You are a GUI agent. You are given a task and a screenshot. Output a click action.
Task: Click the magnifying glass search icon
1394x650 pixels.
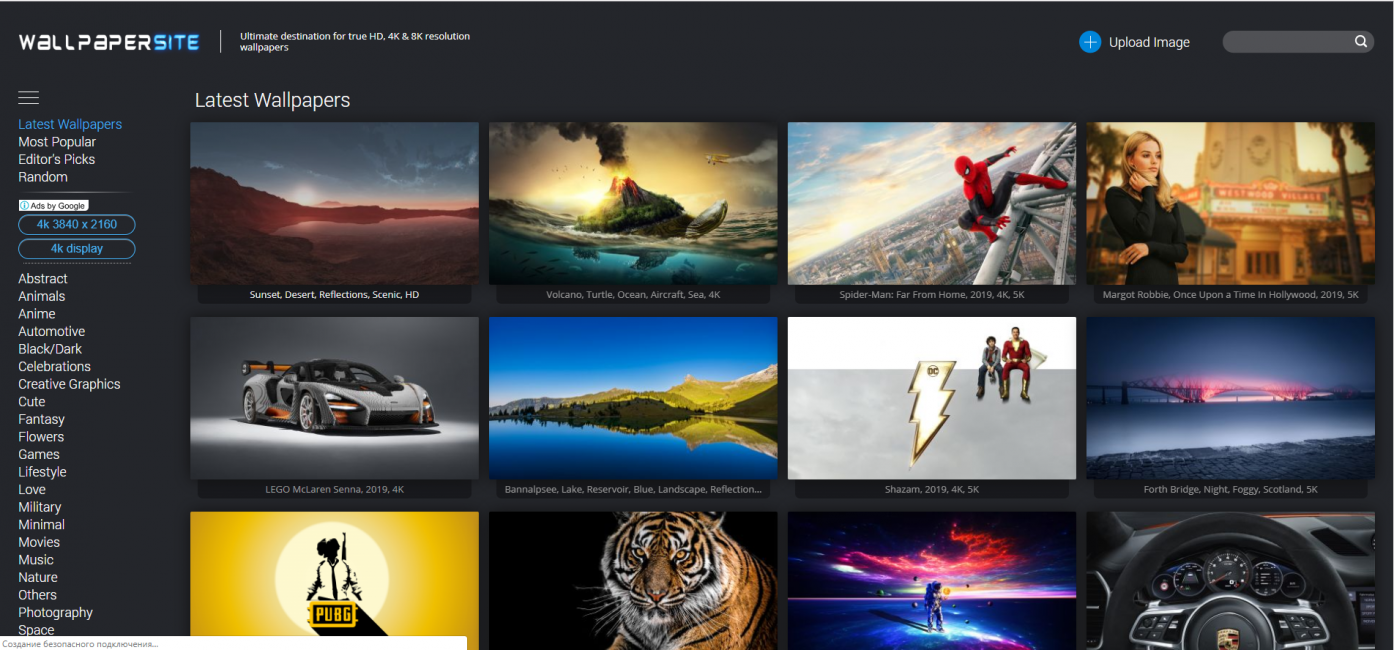click(x=1361, y=42)
